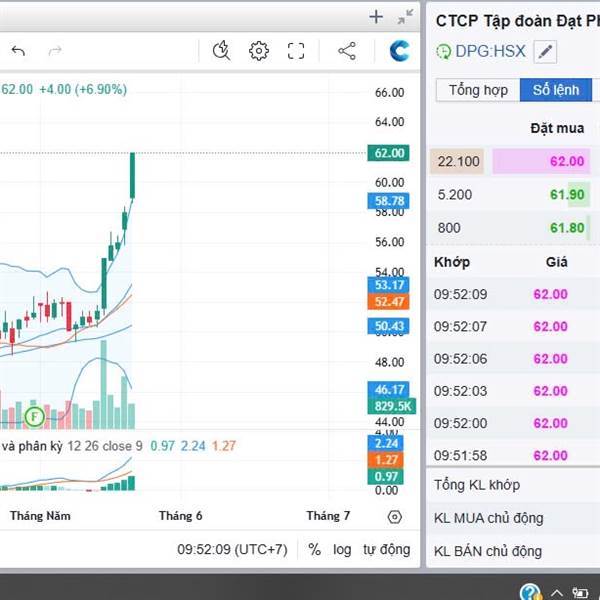
Task: Click the 58.78 blue indicator label
Action: (388, 201)
